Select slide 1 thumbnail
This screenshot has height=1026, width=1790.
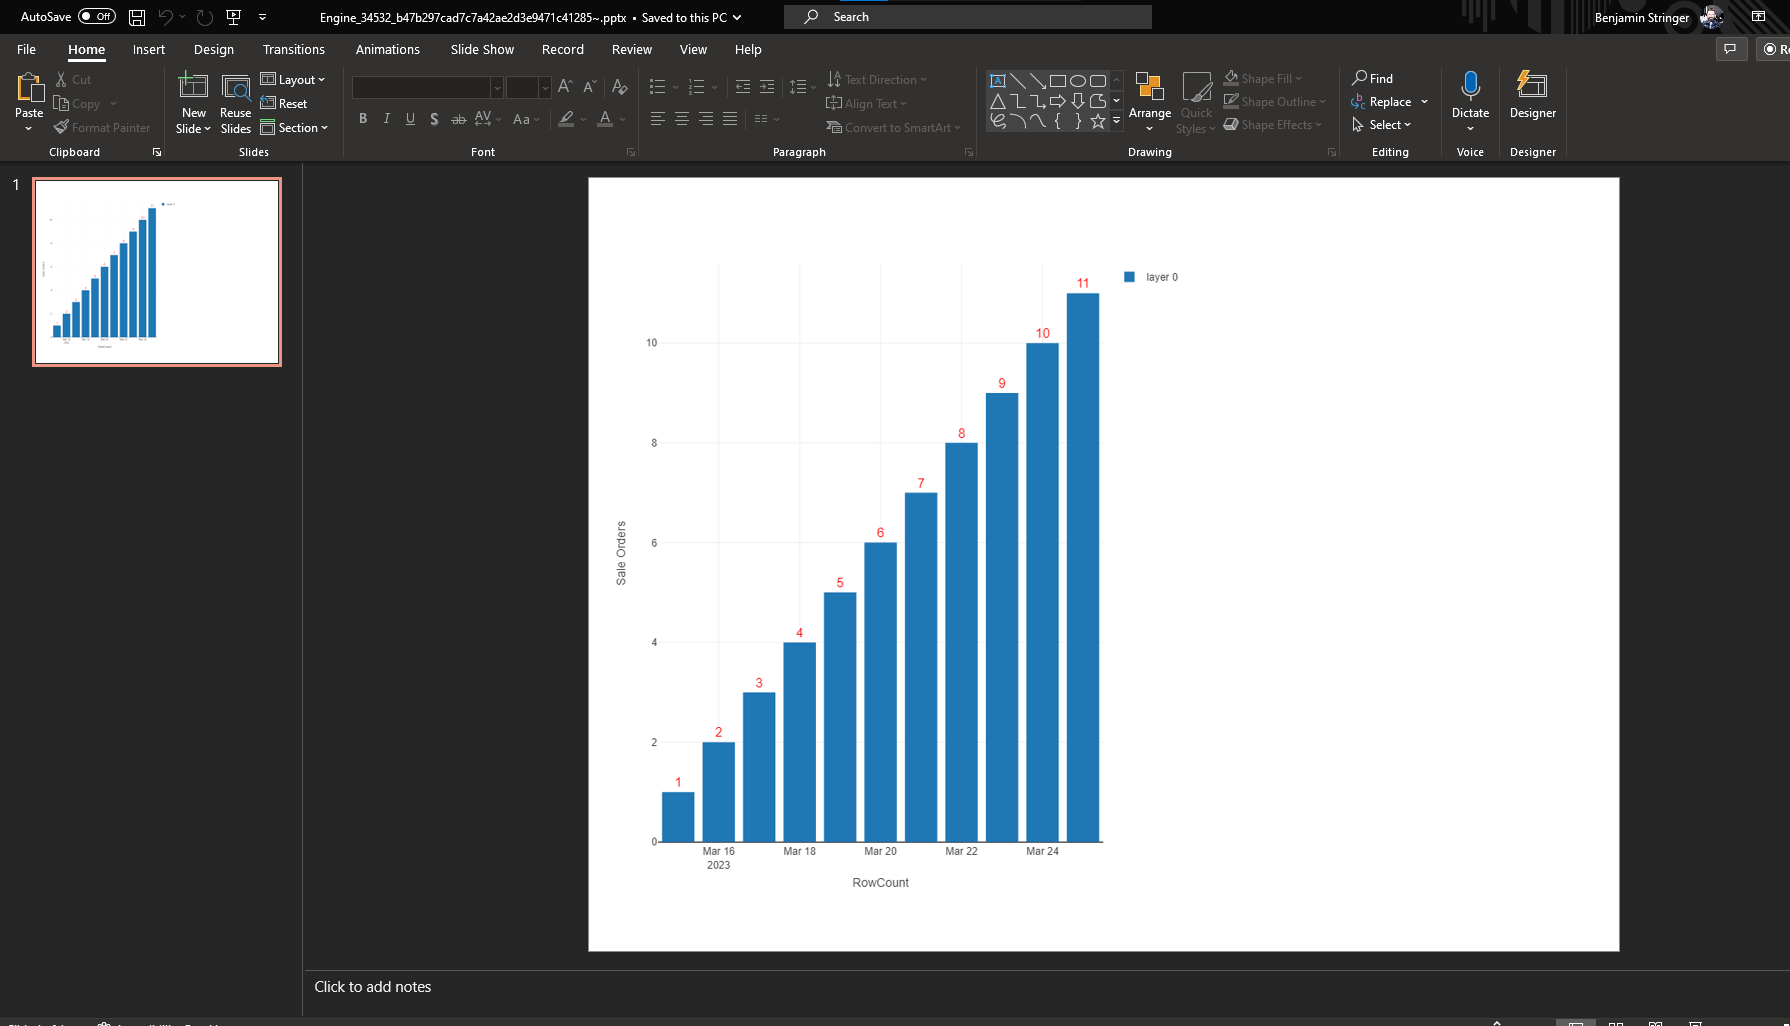pyautogui.click(x=157, y=272)
